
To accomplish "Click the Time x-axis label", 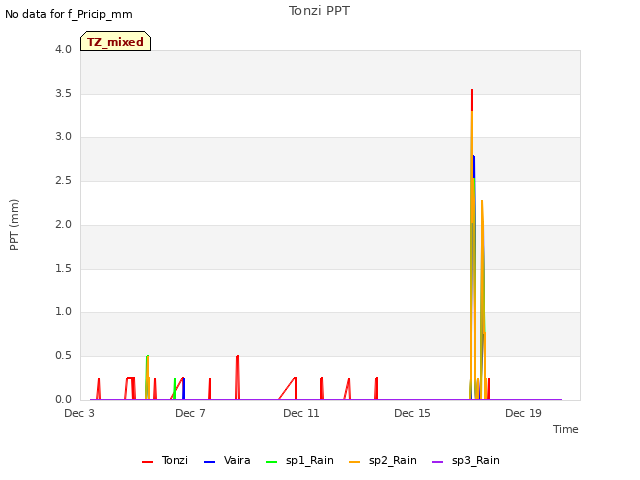I will tap(566, 429).
